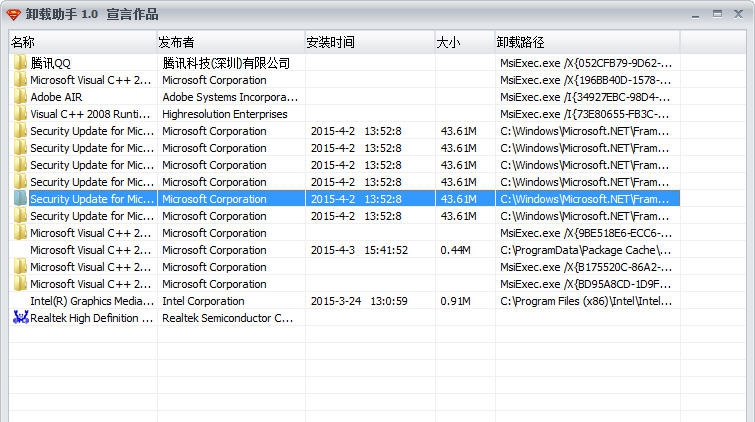Image resolution: width=755 pixels, height=422 pixels.
Task: Click path C:\Program Files (x86)\Intel\Intel...
Action: [586, 301]
